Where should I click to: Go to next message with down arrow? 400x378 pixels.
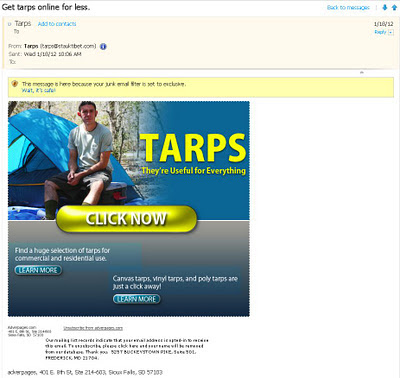coord(385,7)
